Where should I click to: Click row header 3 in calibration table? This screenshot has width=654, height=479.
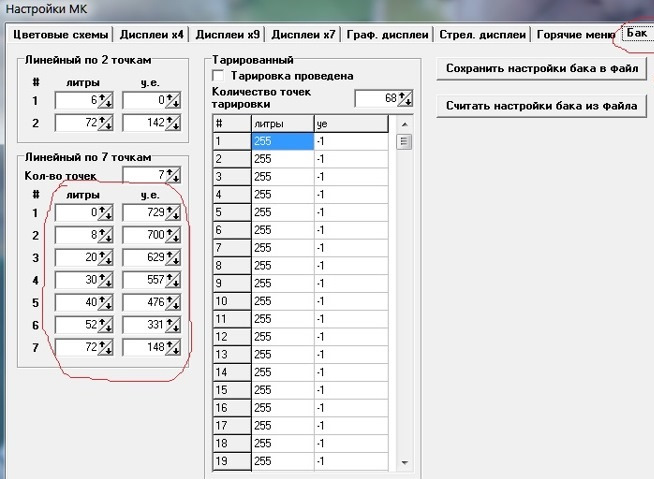click(x=232, y=177)
